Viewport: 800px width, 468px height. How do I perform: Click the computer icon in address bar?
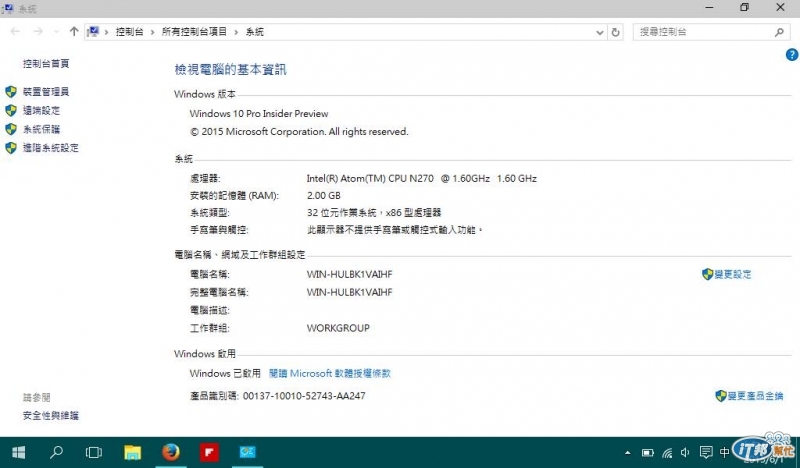(x=93, y=32)
